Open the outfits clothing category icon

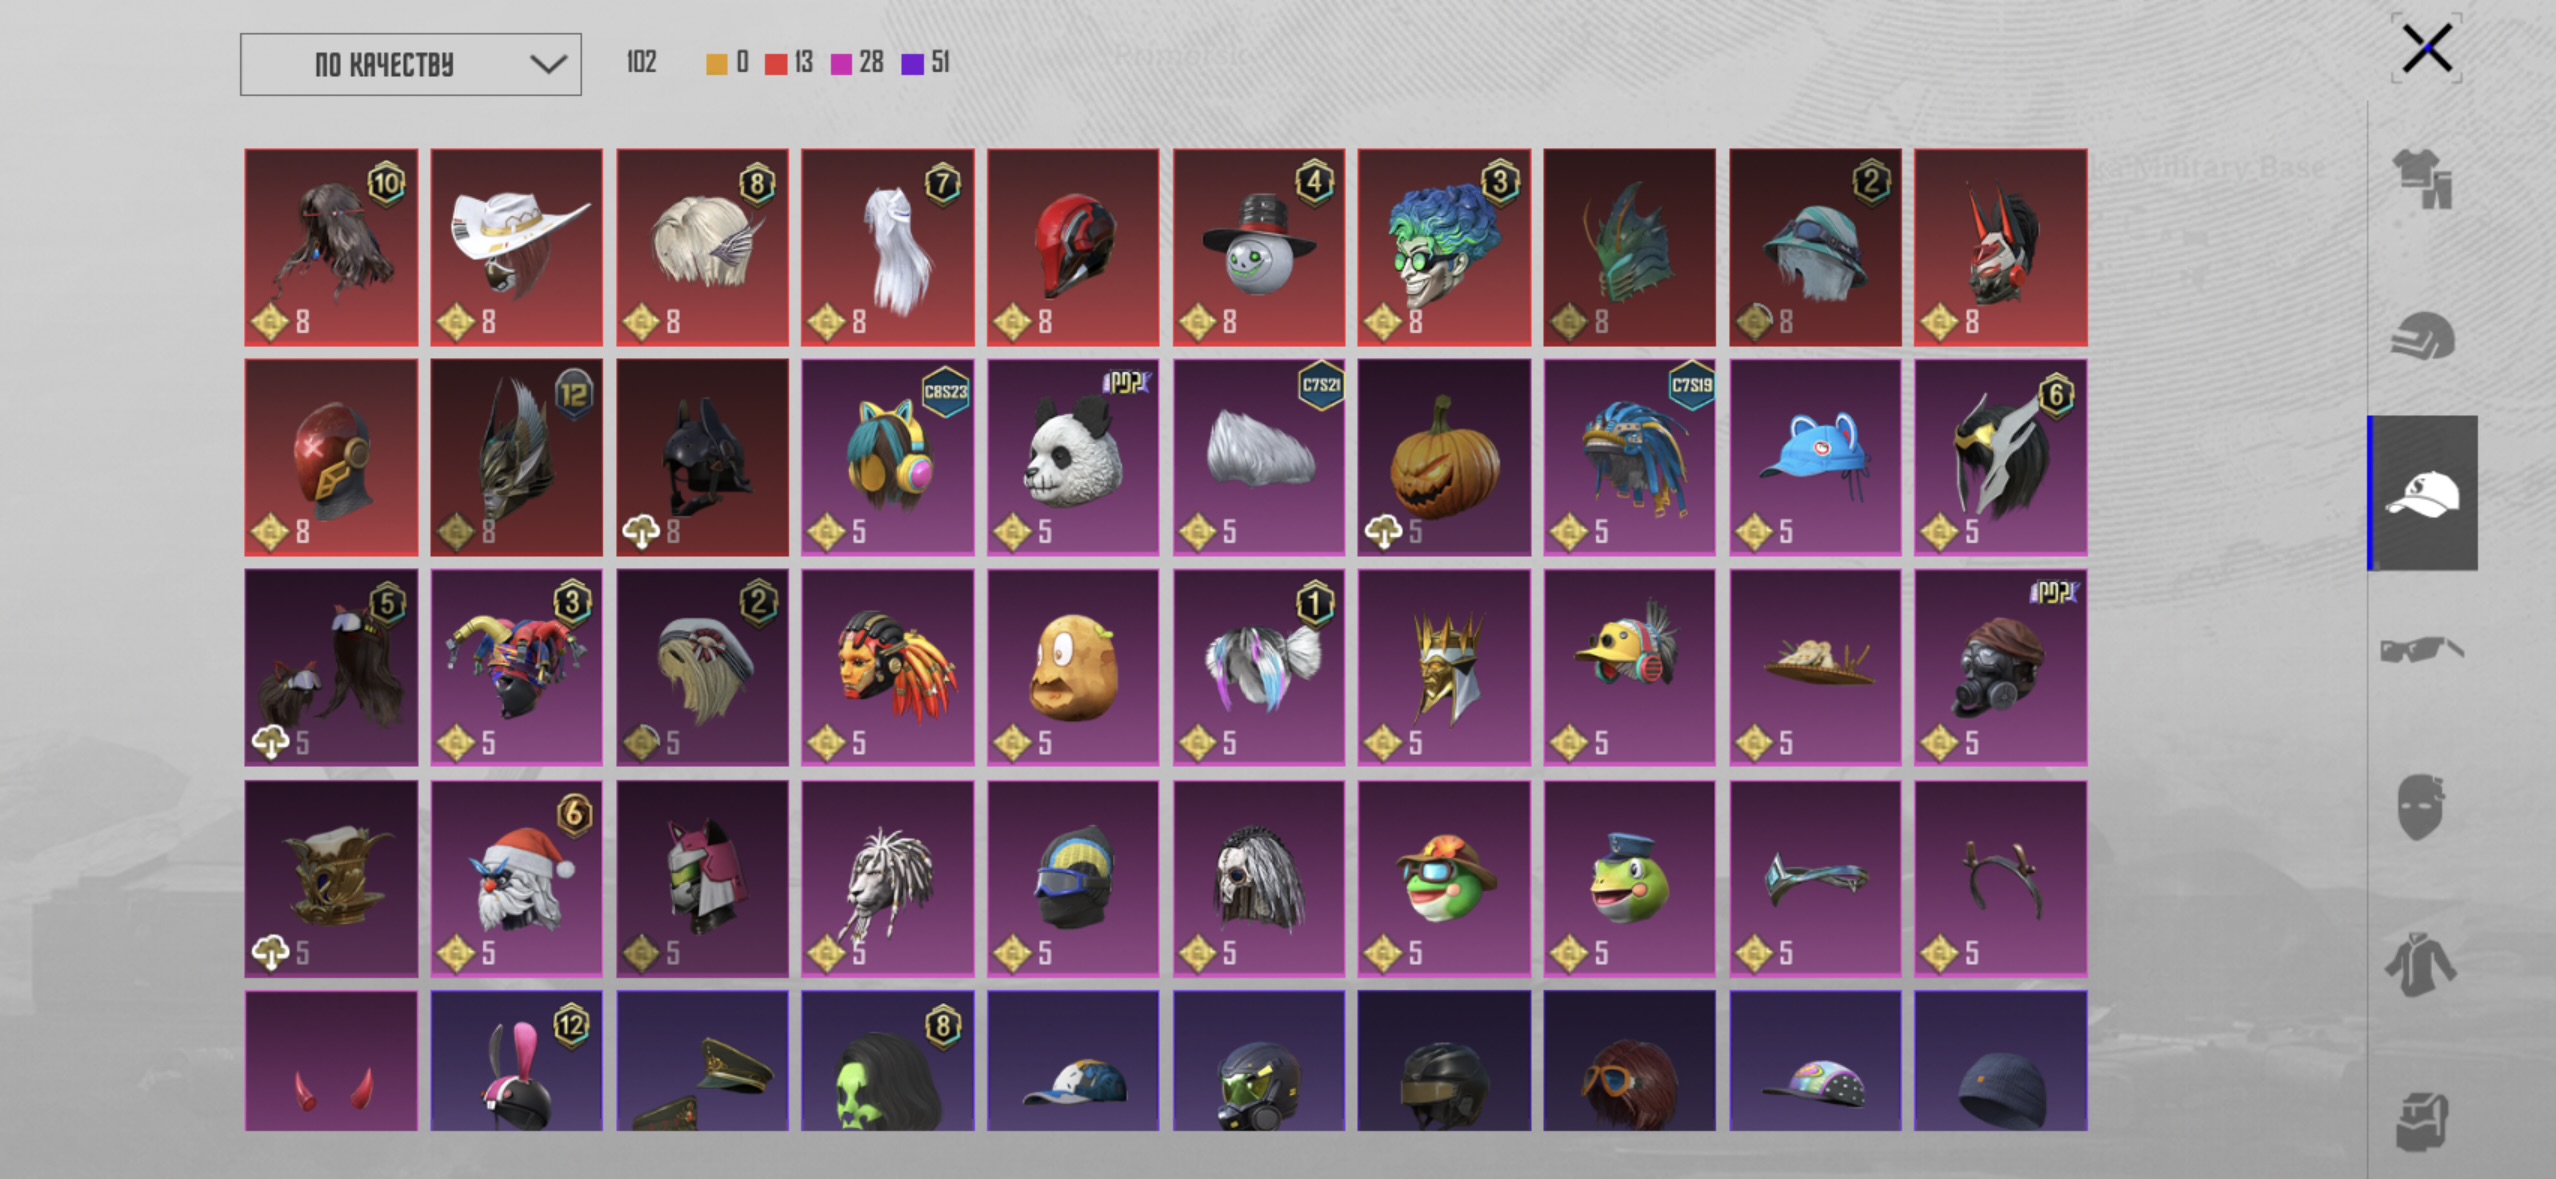2422,179
